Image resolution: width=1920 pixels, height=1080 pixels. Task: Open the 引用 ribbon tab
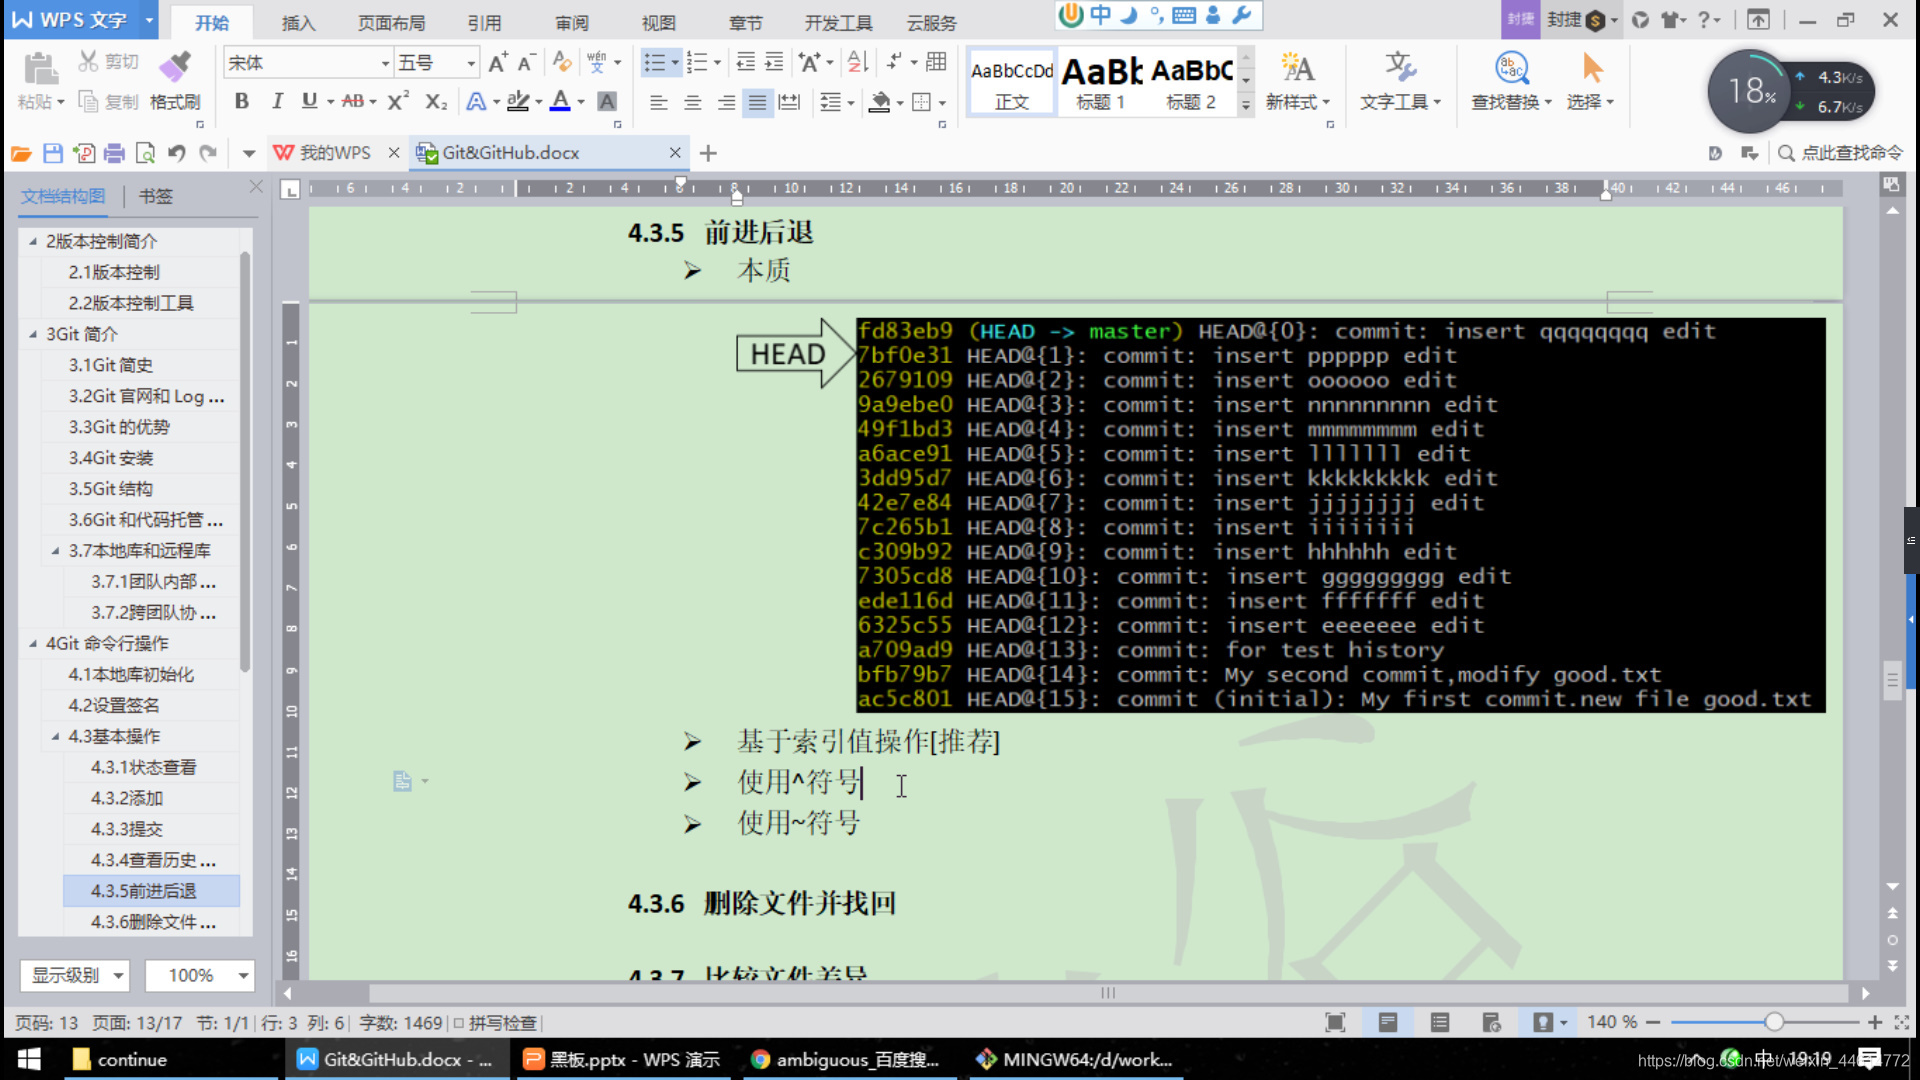pyautogui.click(x=484, y=22)
